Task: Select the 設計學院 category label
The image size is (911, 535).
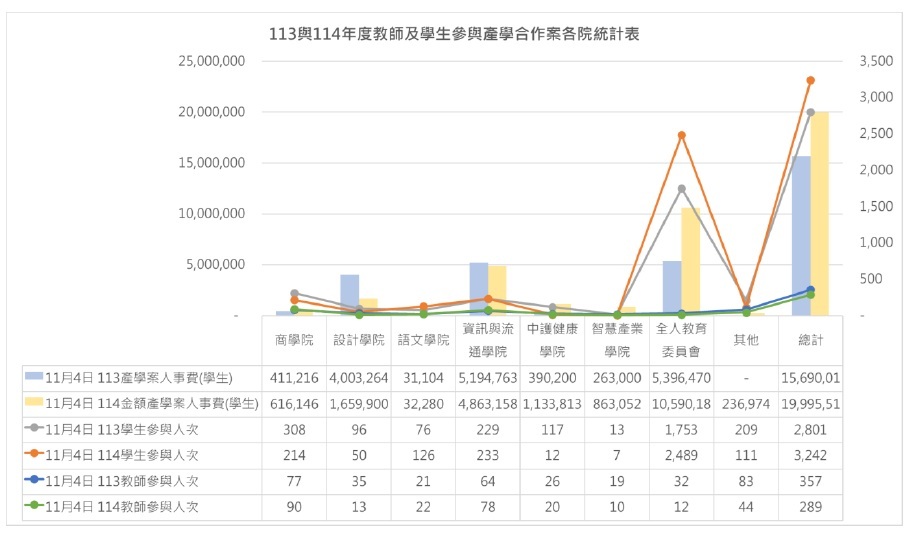Action: (x=358, y=340)
